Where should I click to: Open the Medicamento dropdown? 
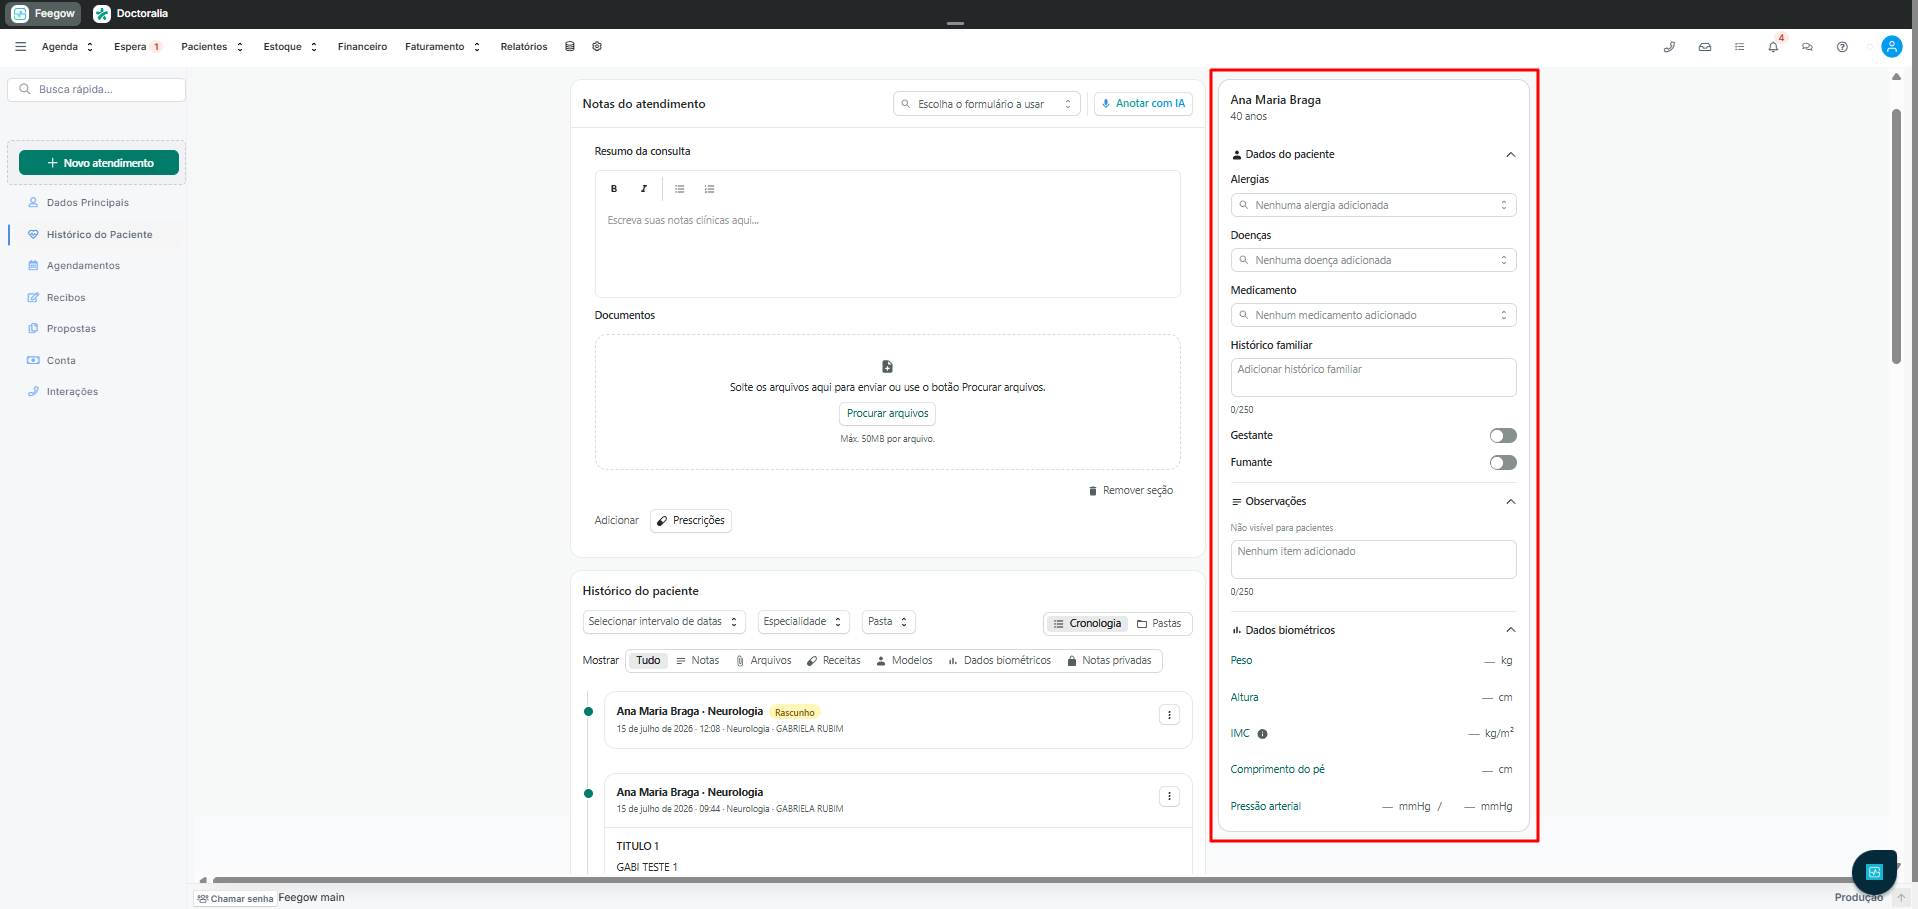coord(1373,315)
